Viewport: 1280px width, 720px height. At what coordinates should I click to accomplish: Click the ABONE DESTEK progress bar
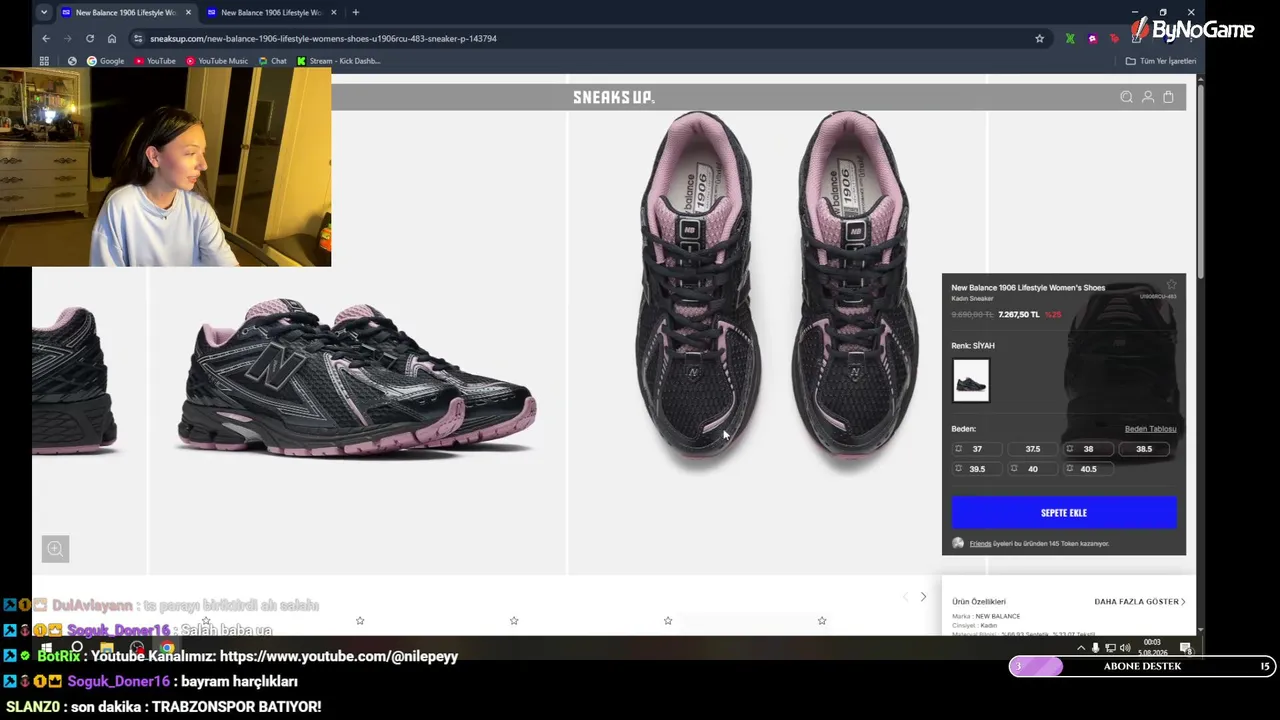[1142, 666]
